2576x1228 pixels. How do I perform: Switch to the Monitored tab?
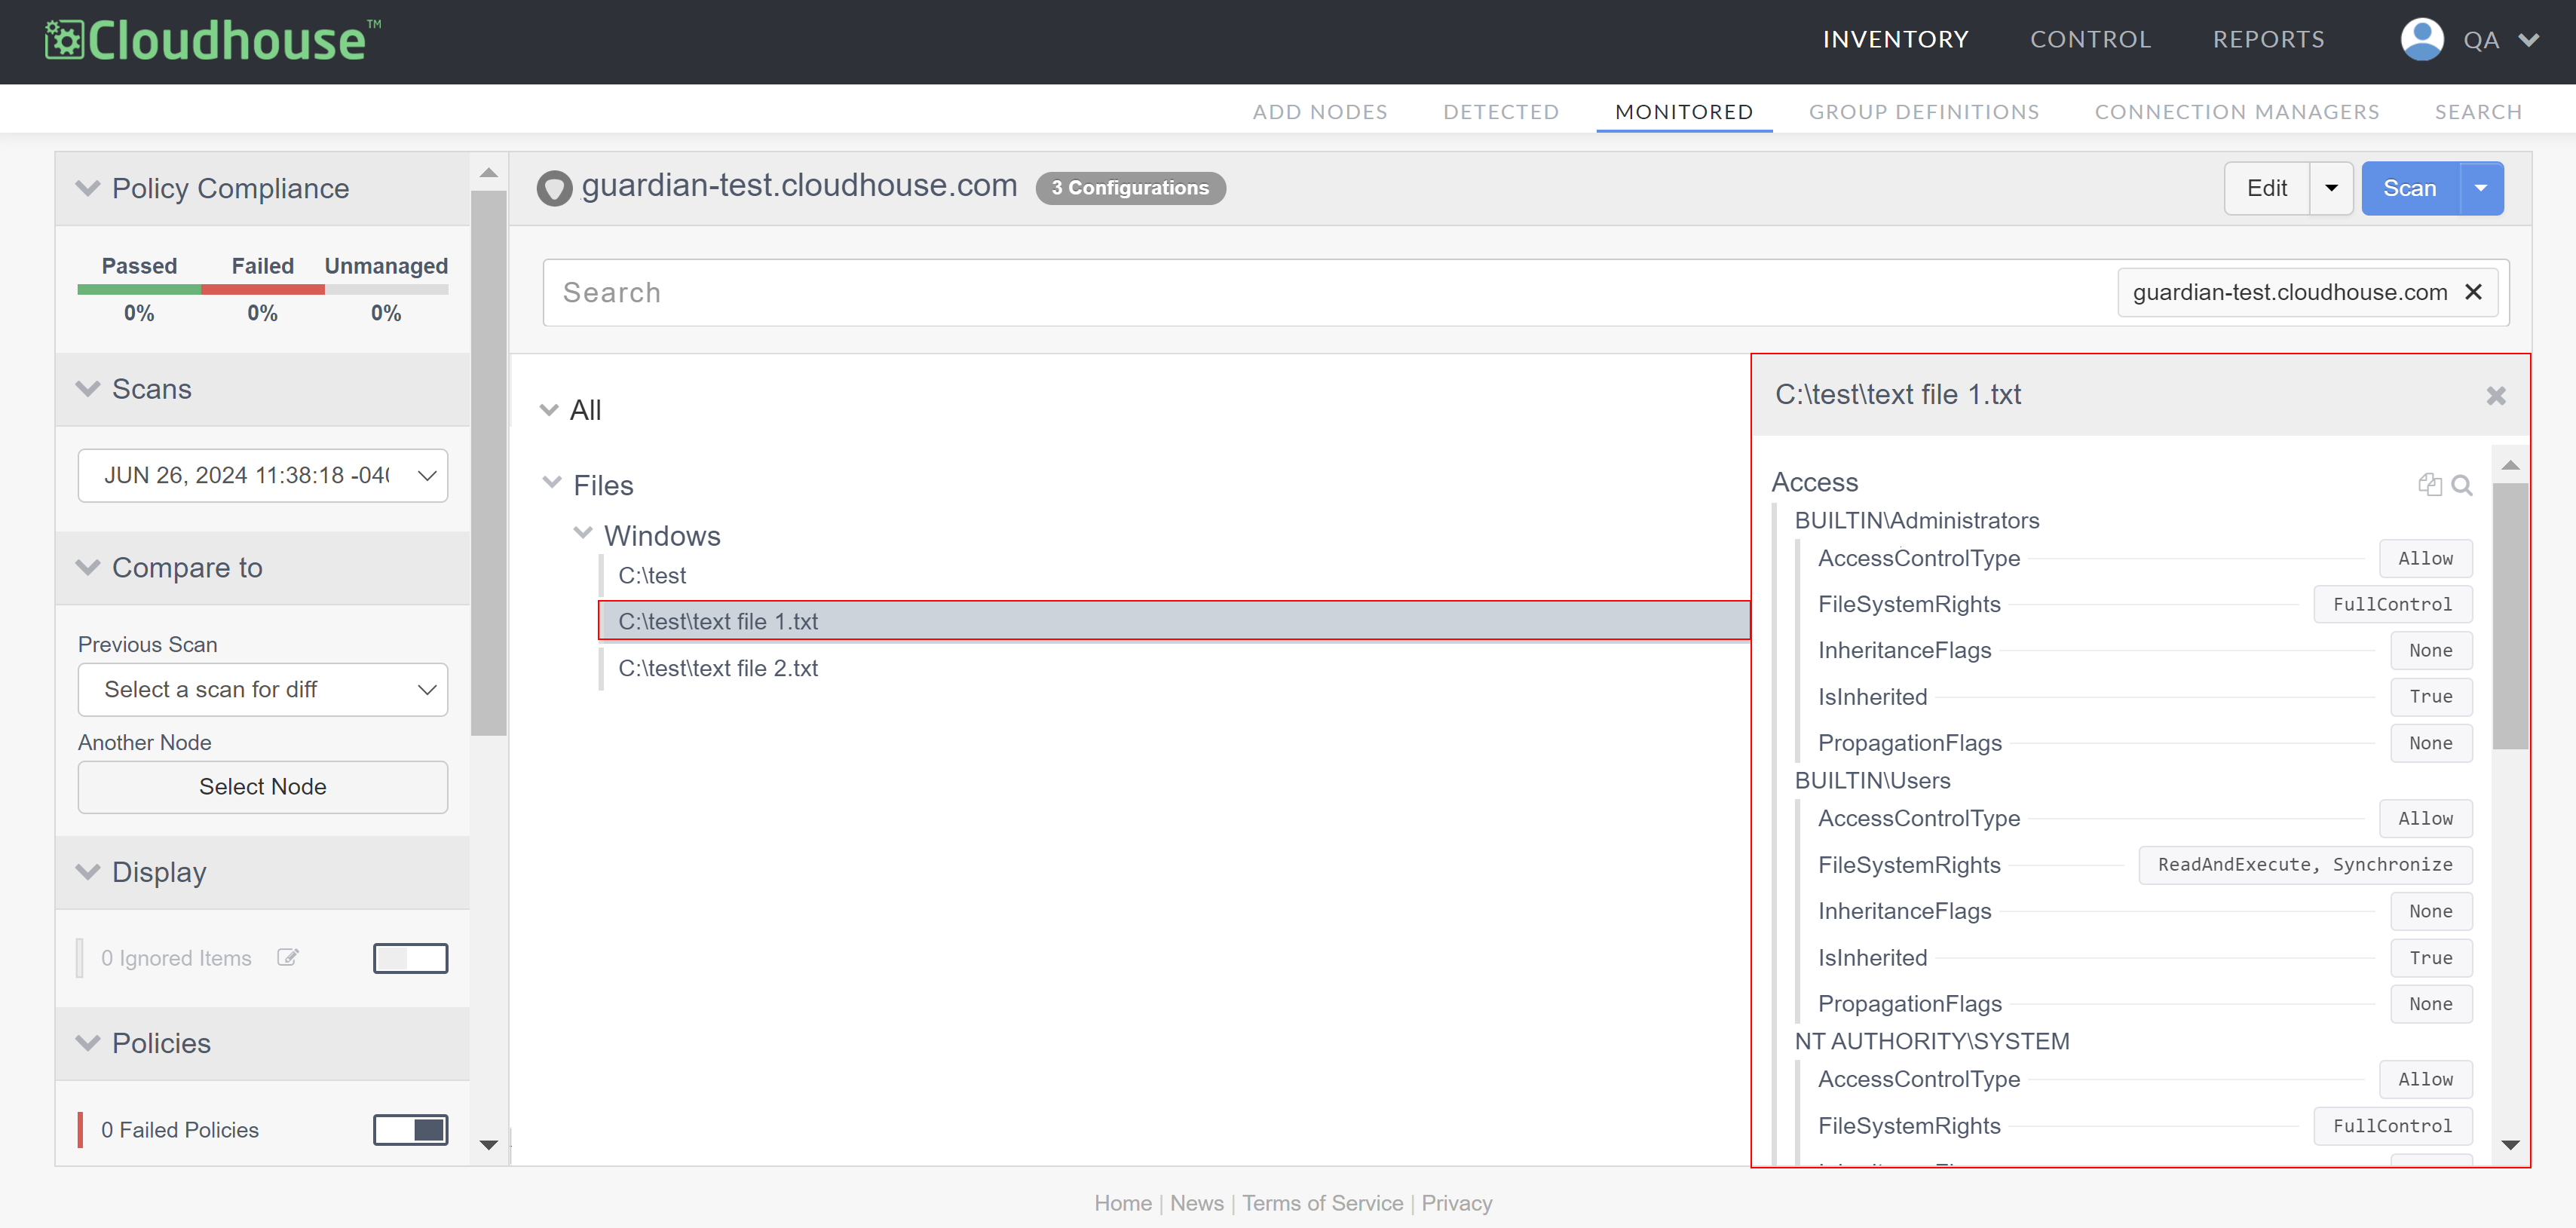click(1684, 111)
